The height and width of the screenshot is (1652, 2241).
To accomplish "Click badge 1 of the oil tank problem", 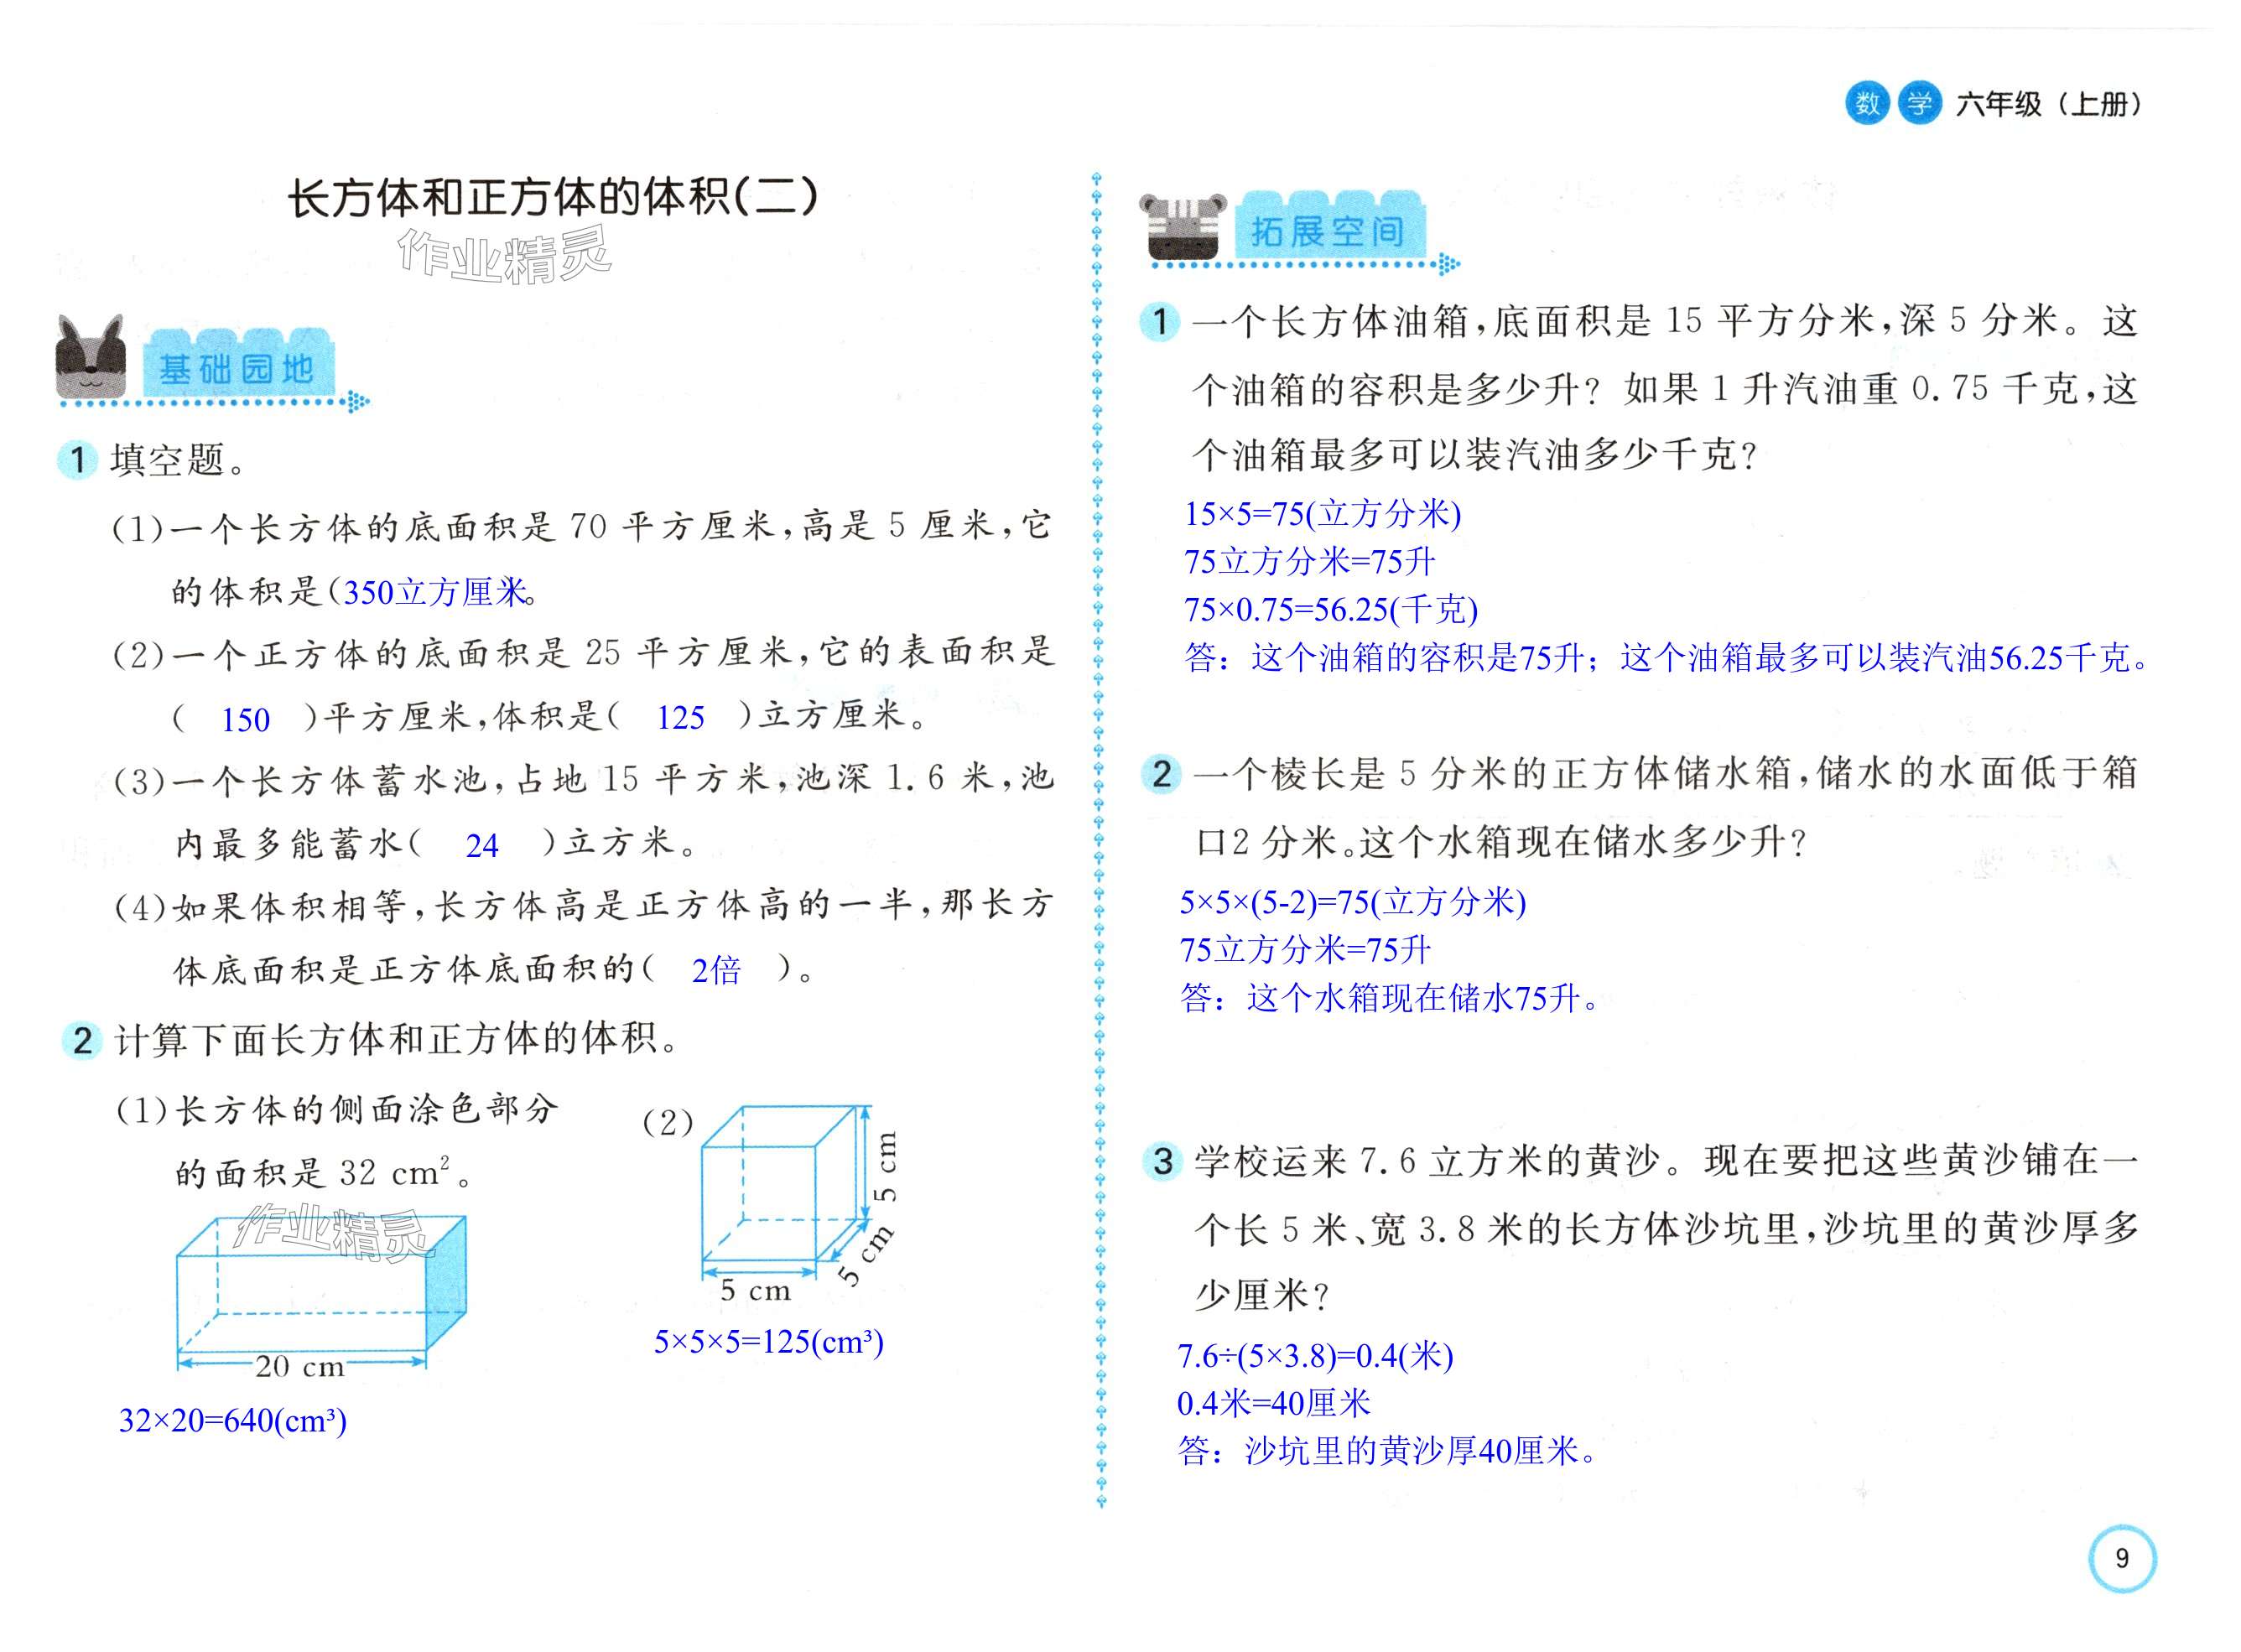I will coord(1160,322).
